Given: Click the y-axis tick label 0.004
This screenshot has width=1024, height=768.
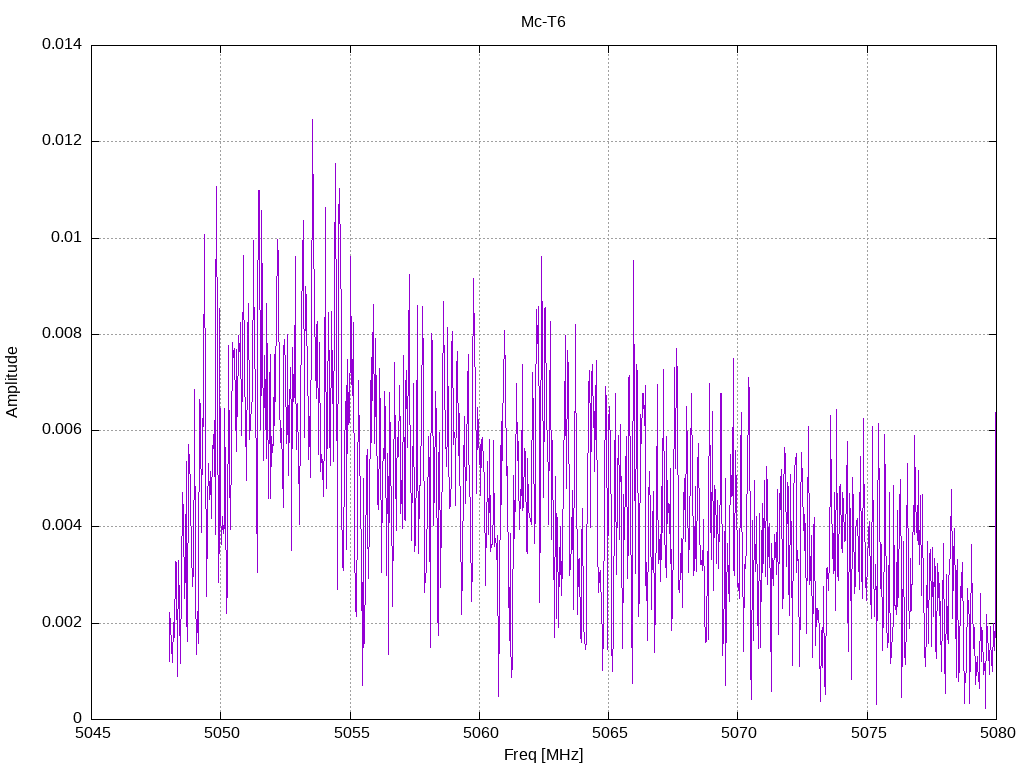Looking at the screenshot, I should (62, 526).
